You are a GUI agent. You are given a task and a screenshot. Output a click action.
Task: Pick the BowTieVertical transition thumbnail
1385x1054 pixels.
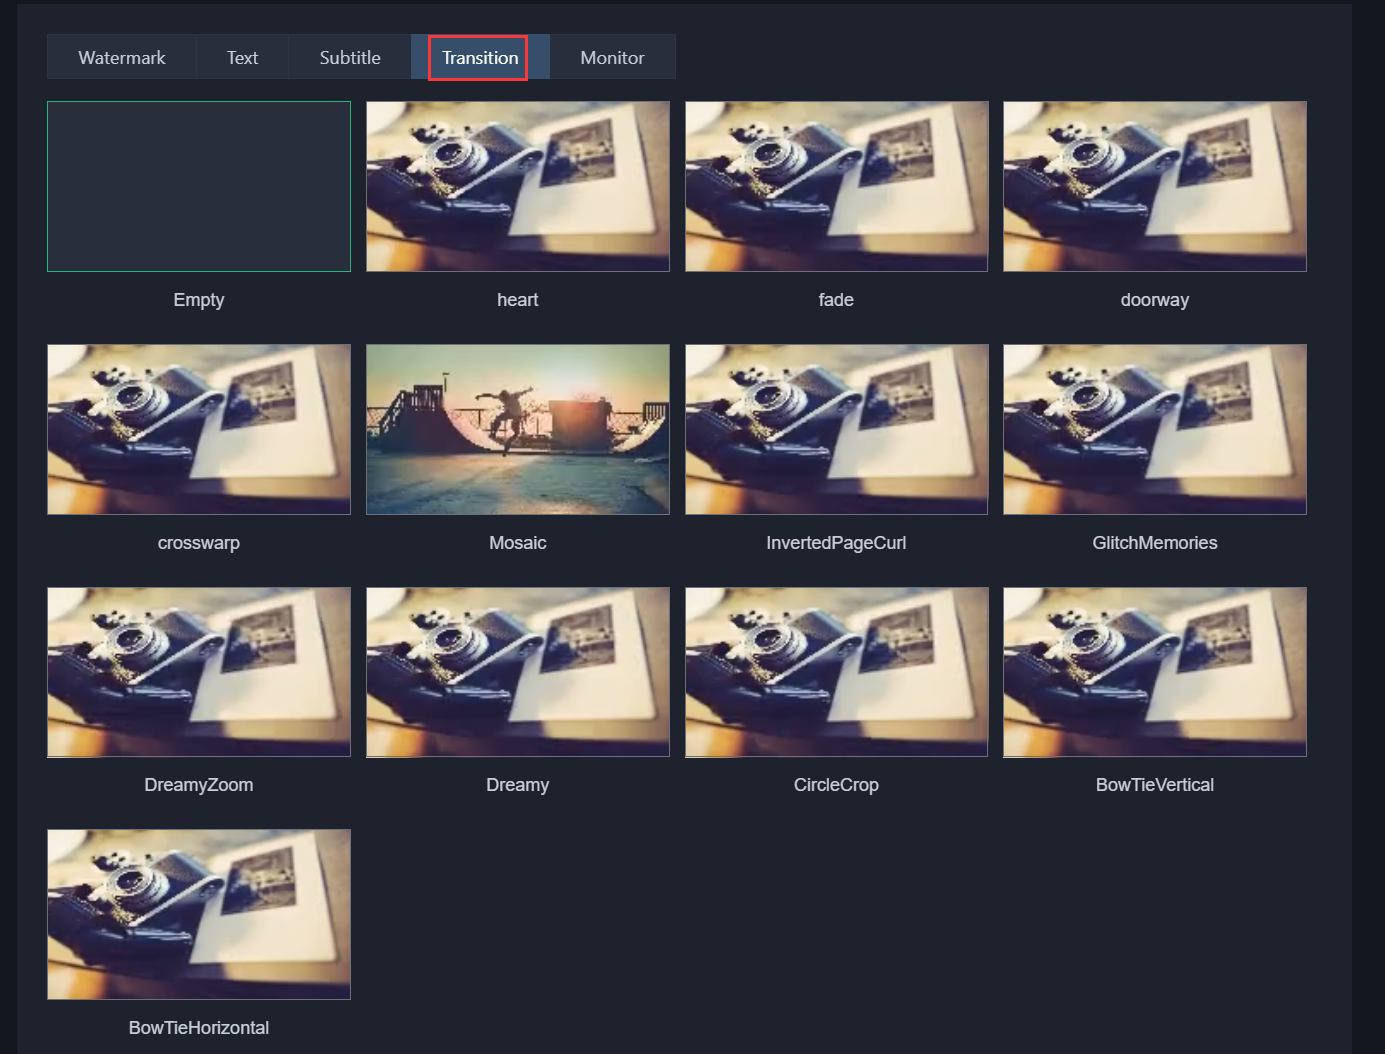[x=1155, y=672]
